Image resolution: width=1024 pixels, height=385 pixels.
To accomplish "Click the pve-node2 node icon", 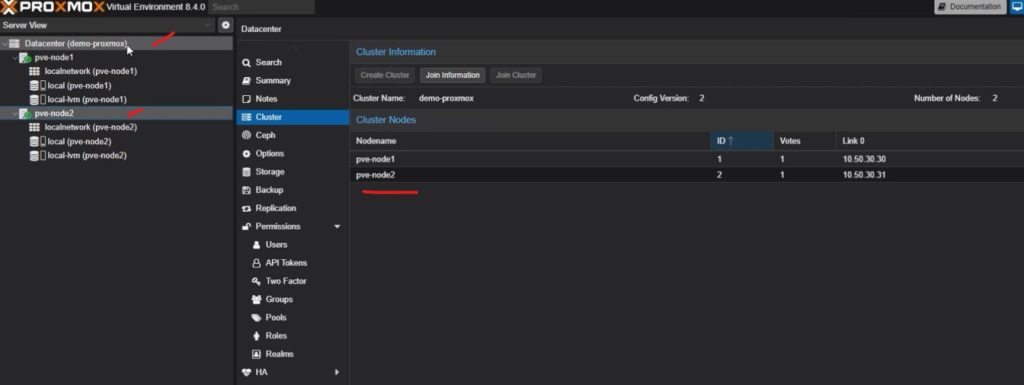I will [25, 114].
